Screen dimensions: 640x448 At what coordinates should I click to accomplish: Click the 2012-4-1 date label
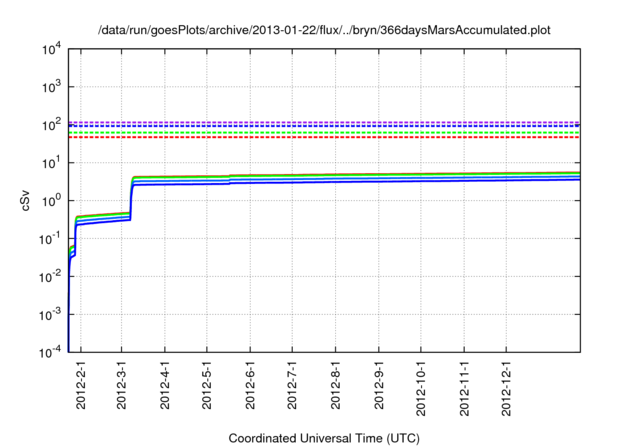pos(165,385)
